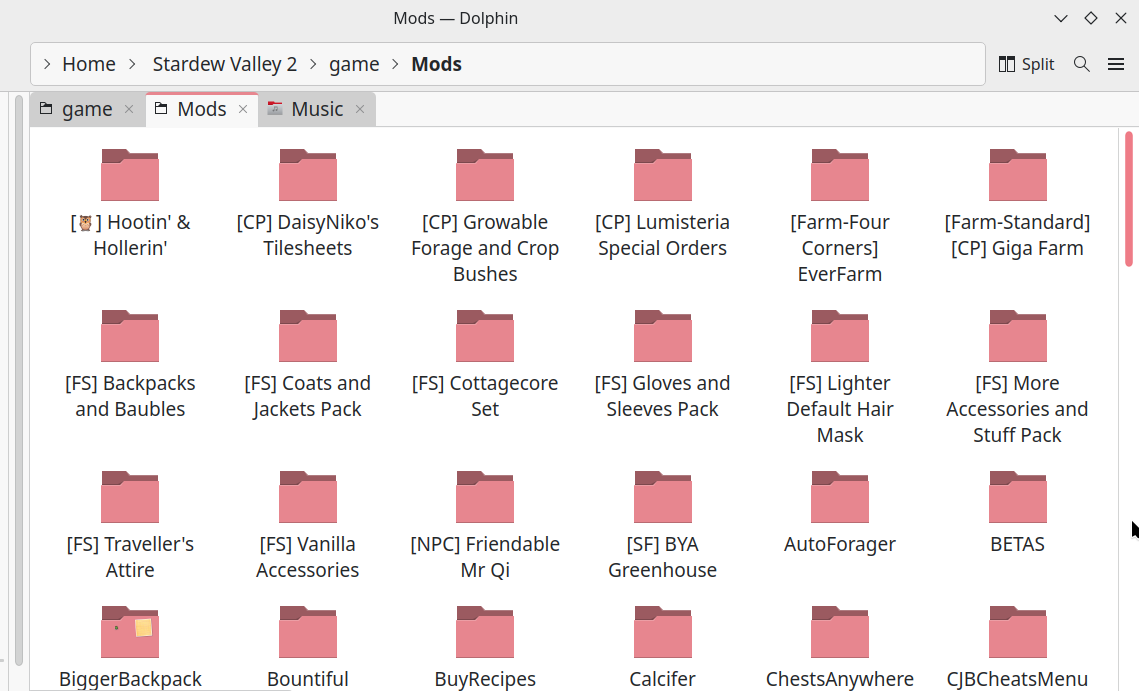Select the [FS] Gloves and Sleeves Pack folder icon
This screenshot has height=691, width=1139.
click(x=662, y=336)
